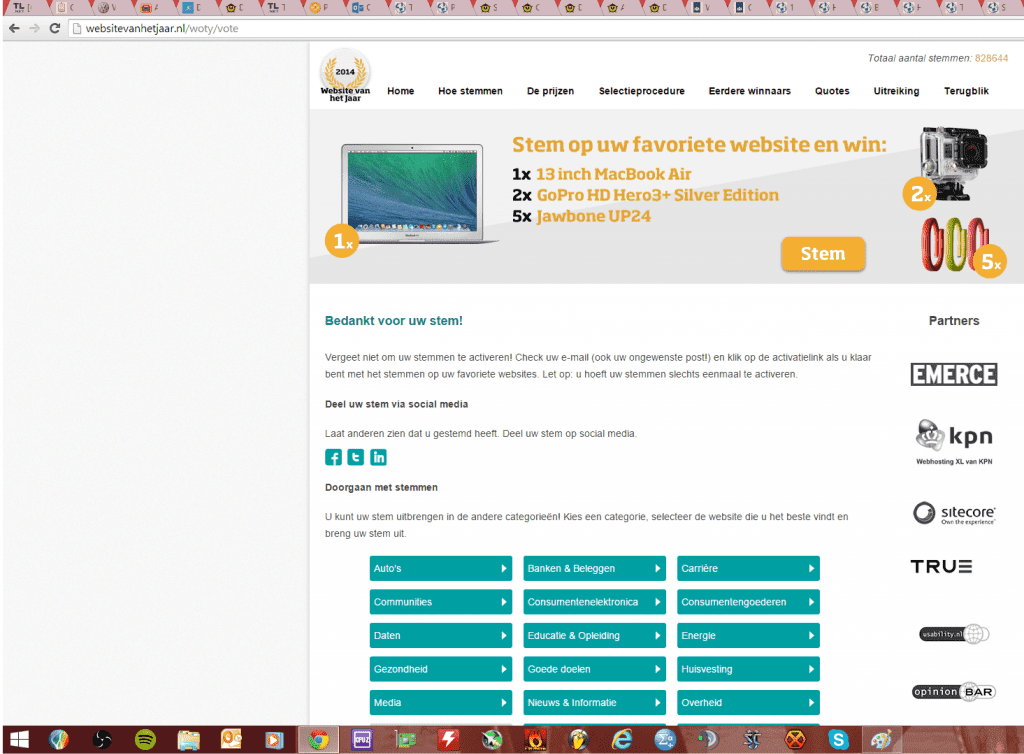Expand the Energie category
Screen dimensions: 1024x754
click(748, 636)
